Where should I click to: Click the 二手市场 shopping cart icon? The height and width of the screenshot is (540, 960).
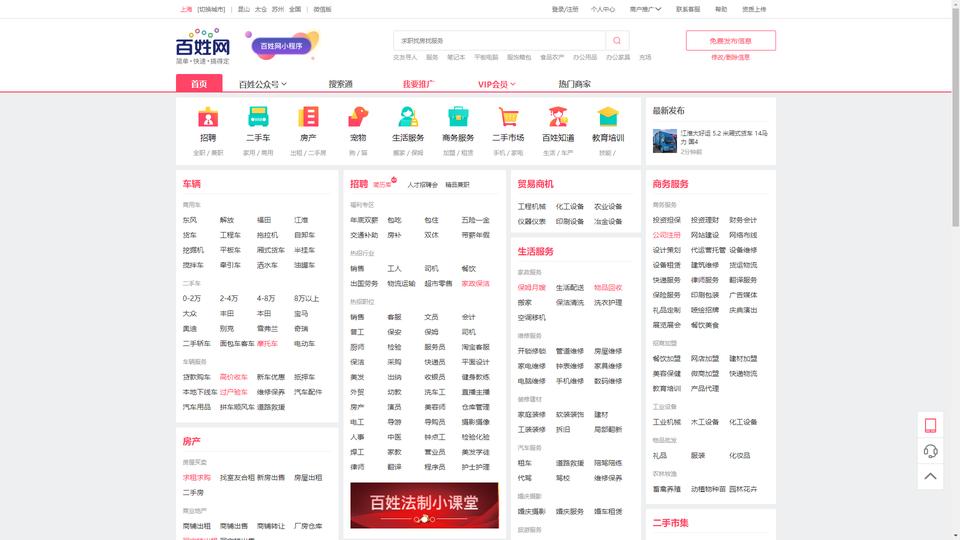click(x=508, y=117)
